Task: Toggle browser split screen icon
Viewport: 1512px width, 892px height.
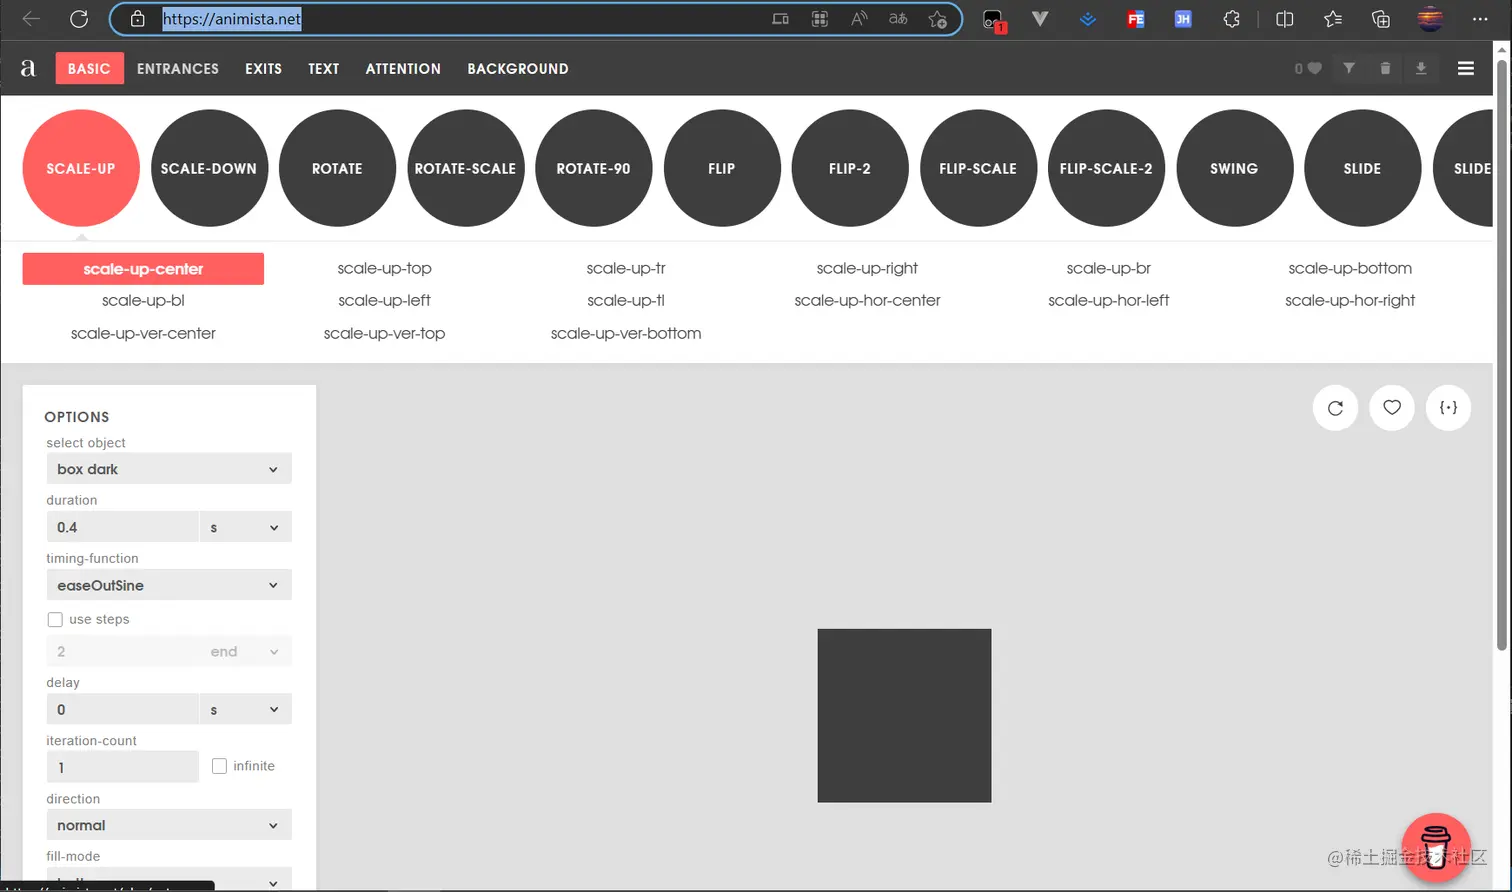Action: (1285, 19)
